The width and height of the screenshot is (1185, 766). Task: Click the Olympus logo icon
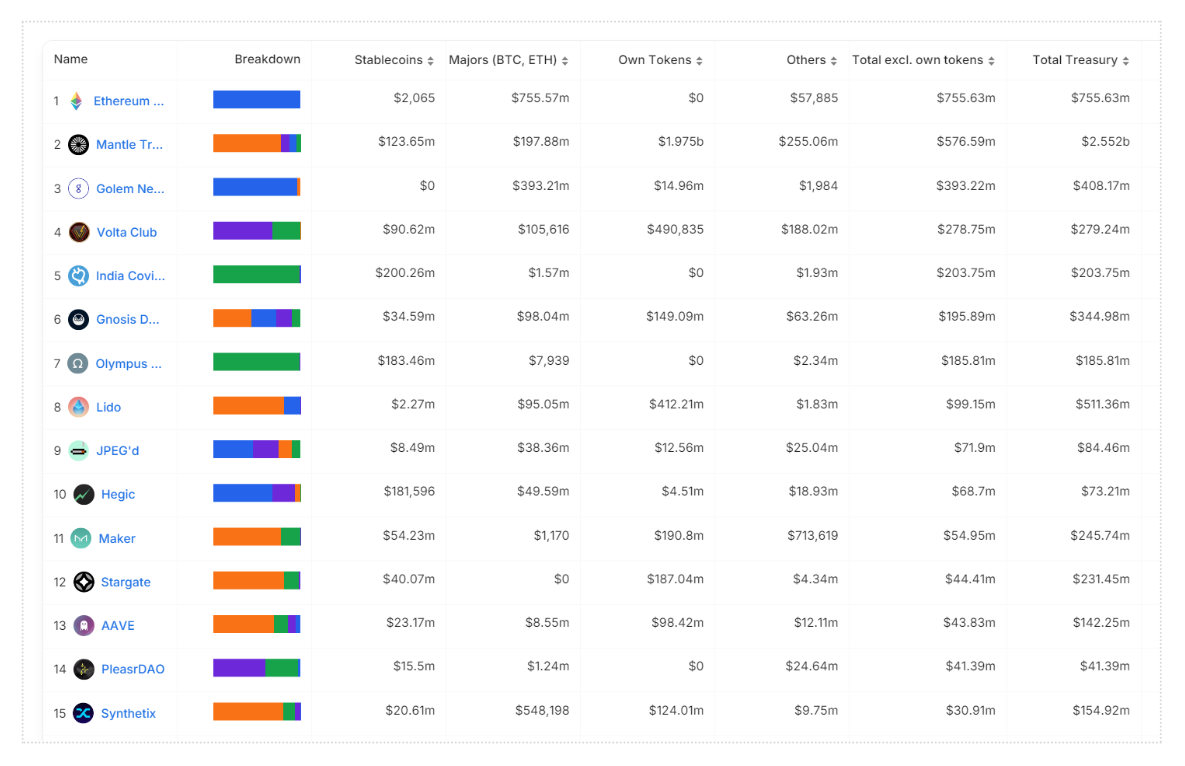78,363
